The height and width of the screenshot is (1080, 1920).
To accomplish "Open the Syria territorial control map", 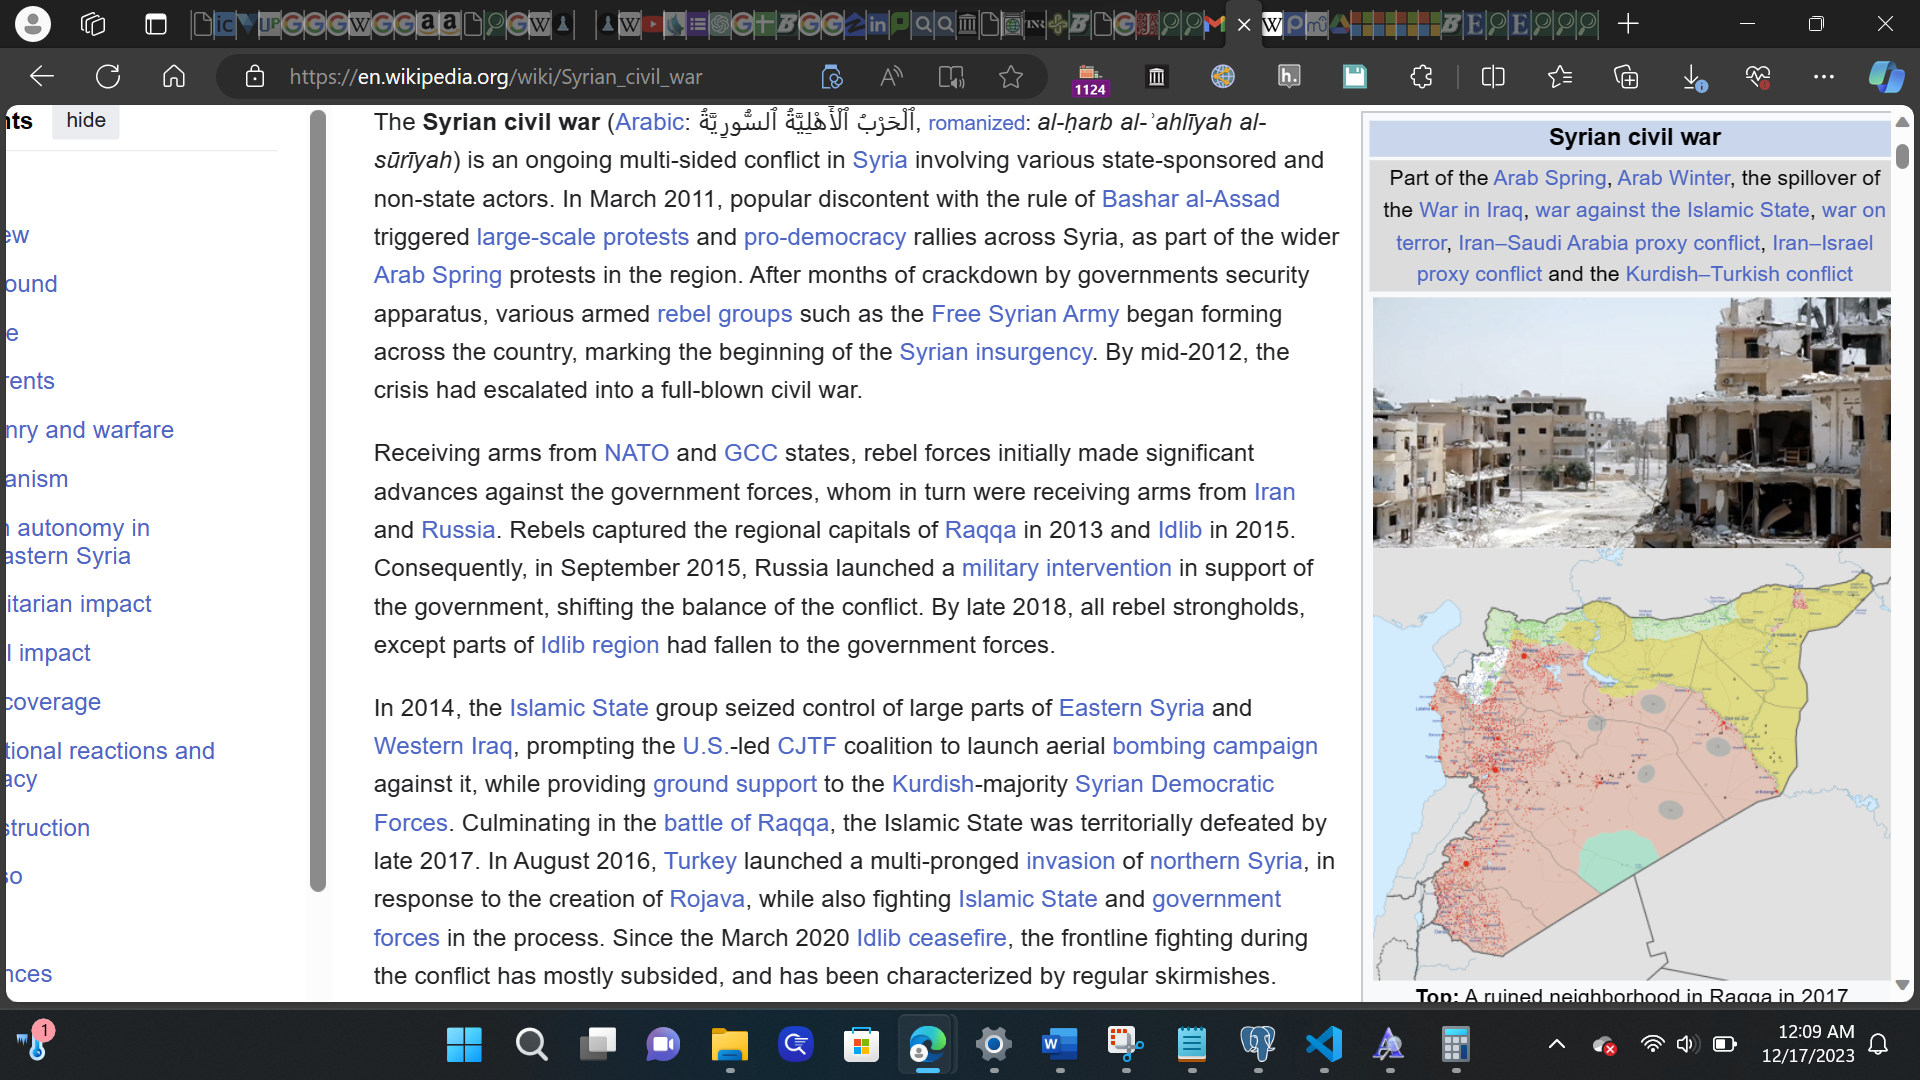I will point(1631,765).
